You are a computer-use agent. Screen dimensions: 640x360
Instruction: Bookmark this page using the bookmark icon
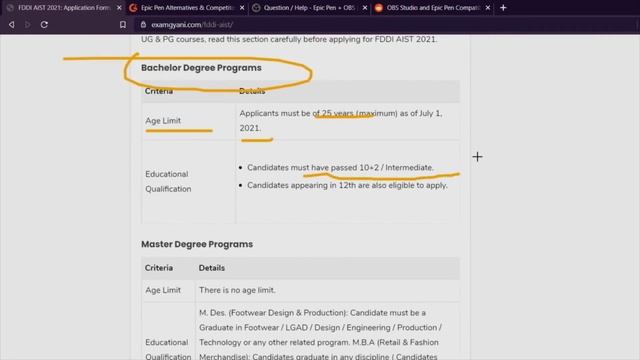pos(123,24)
